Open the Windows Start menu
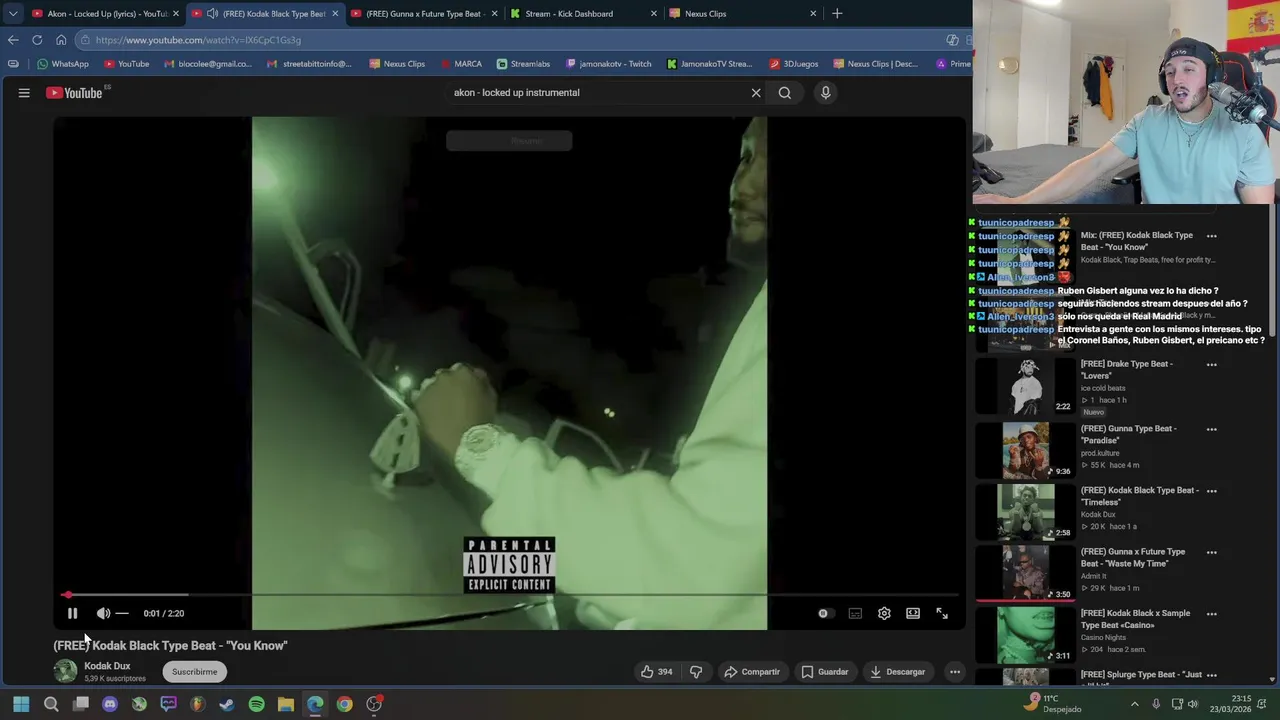Screen dimensions: 1280x720 click(x=21, y=704)
